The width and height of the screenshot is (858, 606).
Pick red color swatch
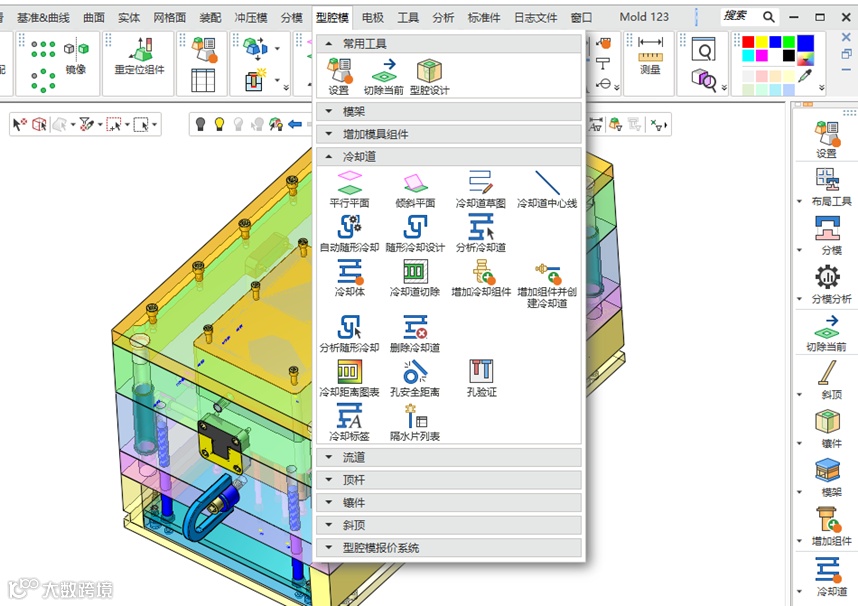tap(748, 42)
